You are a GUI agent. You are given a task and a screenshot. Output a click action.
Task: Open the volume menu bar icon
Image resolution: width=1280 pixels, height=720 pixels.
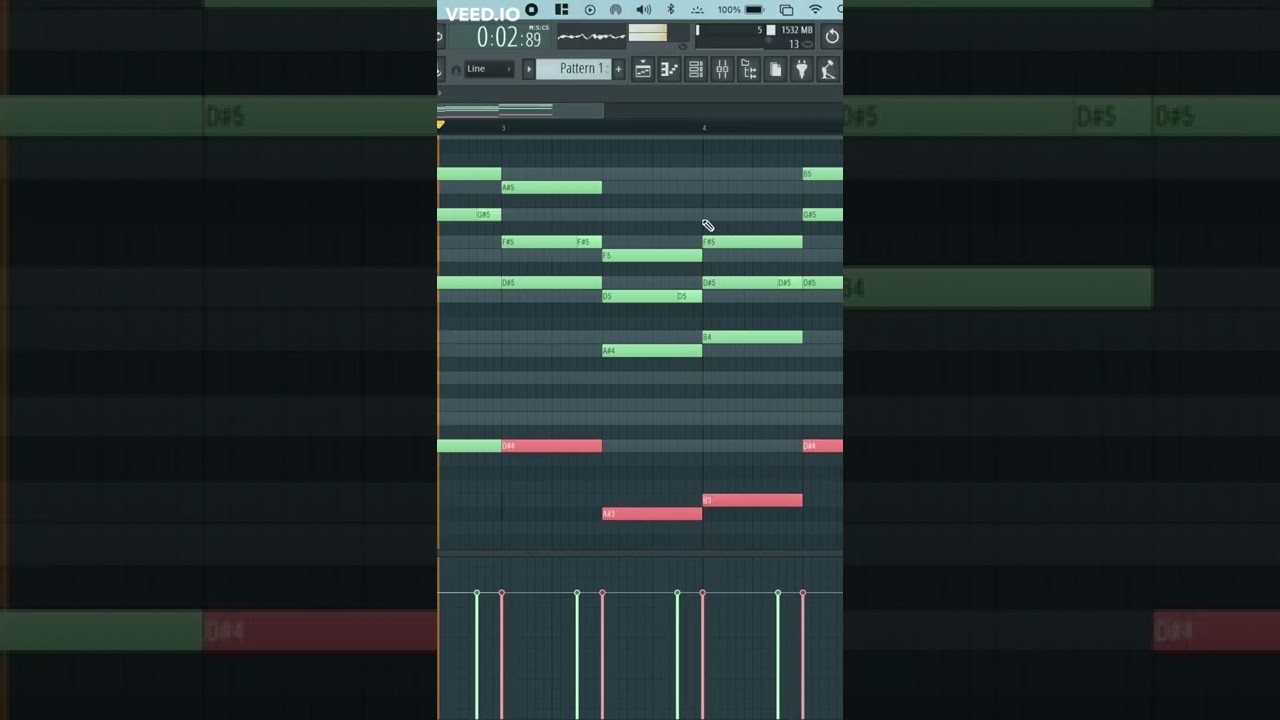pos(643,10)
